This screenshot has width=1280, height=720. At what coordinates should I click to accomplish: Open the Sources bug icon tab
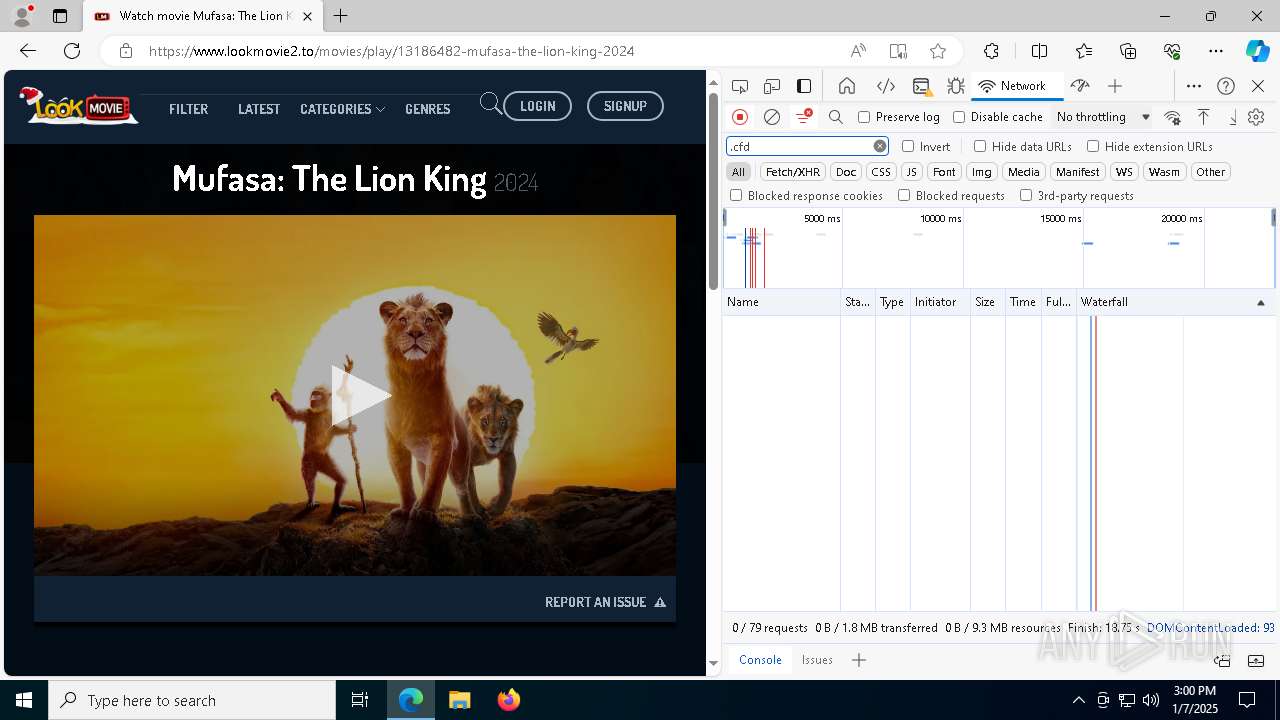click(x=955, y=86)
